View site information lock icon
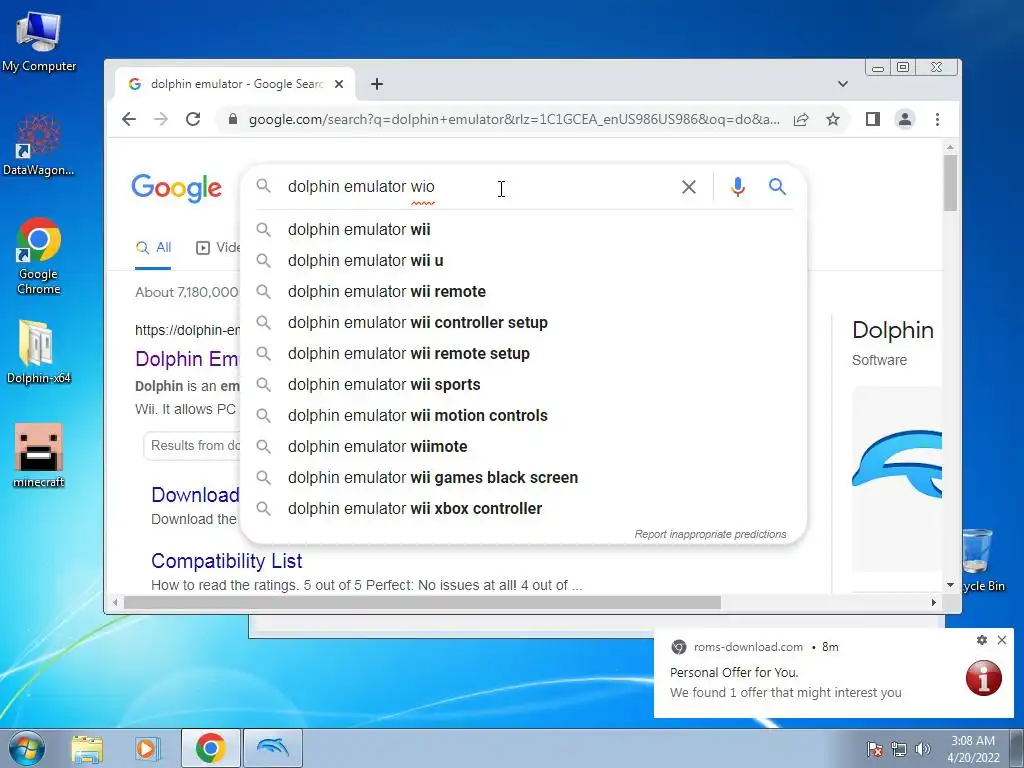Image resolution: width=1024 pixels, height=768 pixels. tap(232, 119)
